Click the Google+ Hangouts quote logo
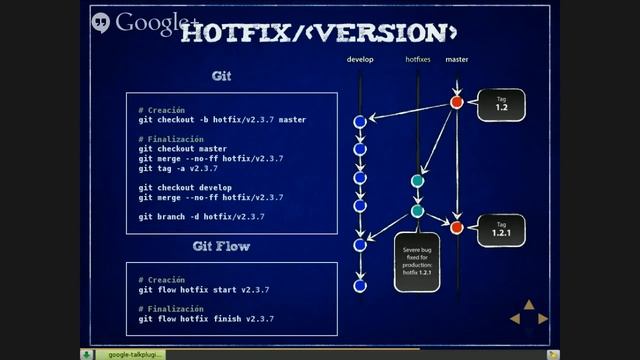This screenshot has height=360, width=640. coord(101,22)
